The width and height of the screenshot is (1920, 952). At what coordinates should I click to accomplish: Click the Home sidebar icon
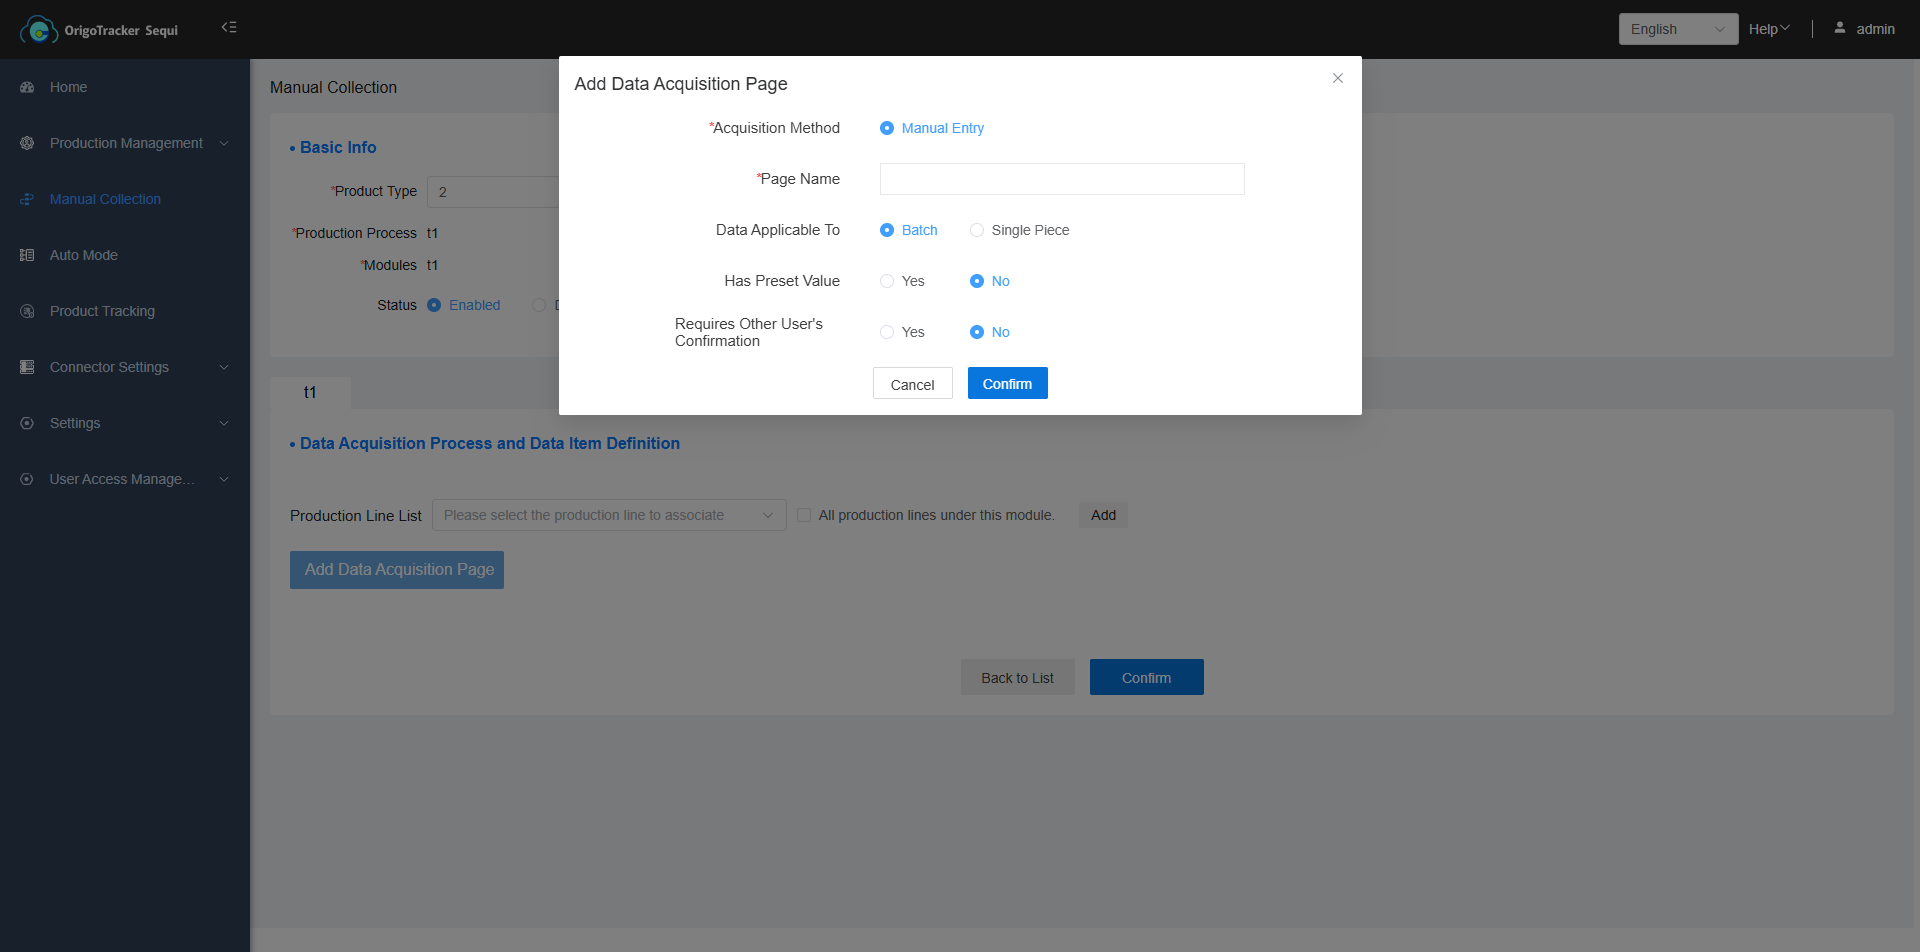27,88
